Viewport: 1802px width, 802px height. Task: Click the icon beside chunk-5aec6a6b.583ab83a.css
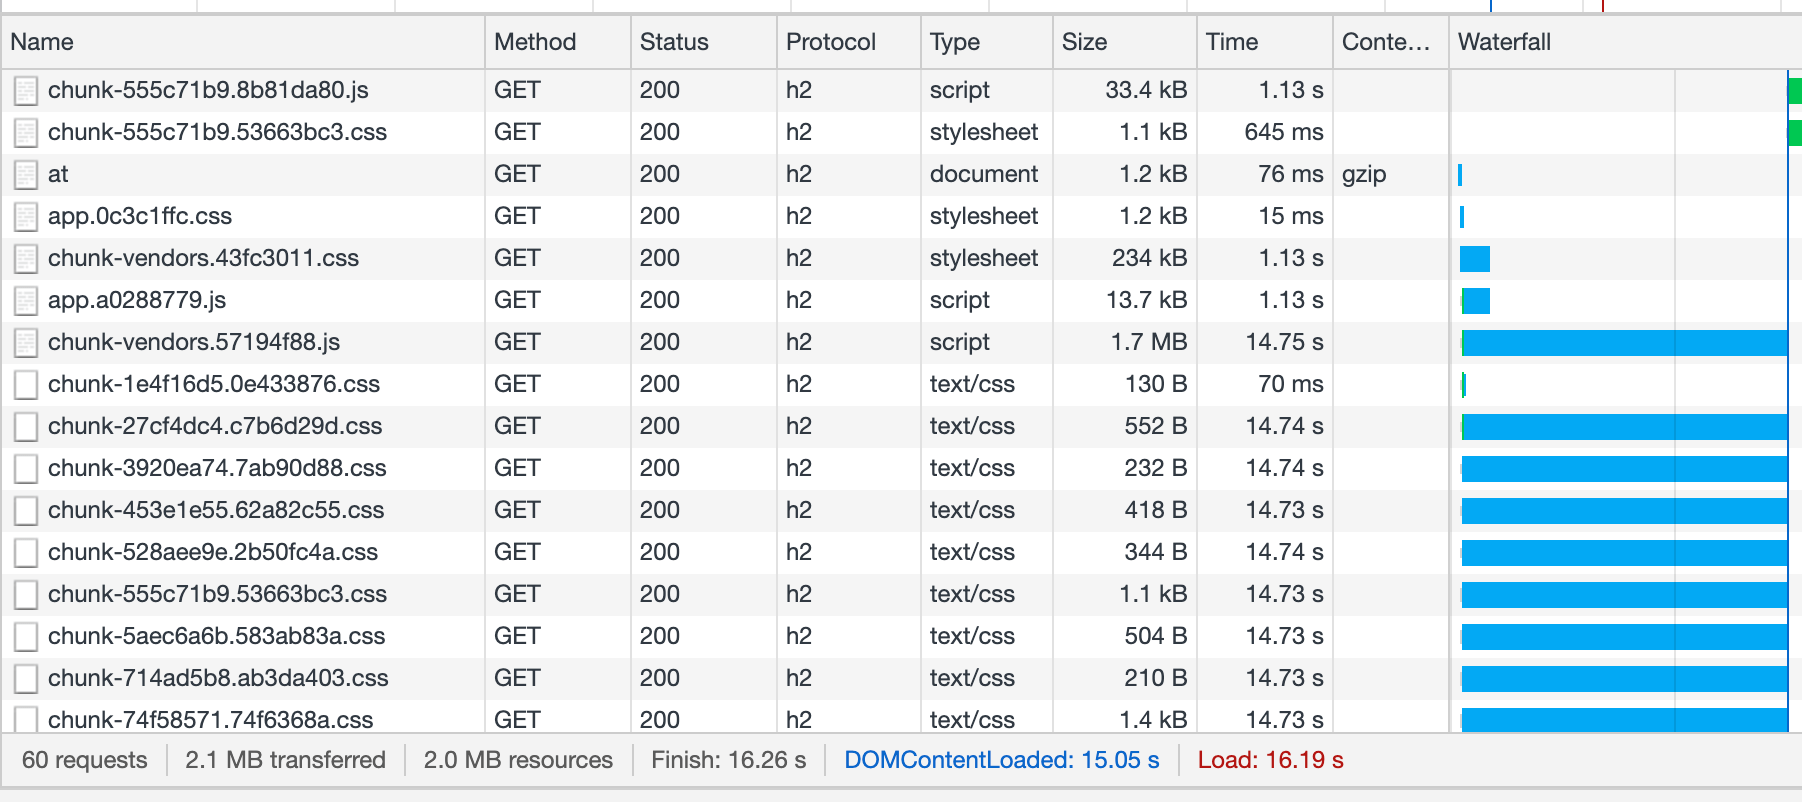click(x=26, y=637)
